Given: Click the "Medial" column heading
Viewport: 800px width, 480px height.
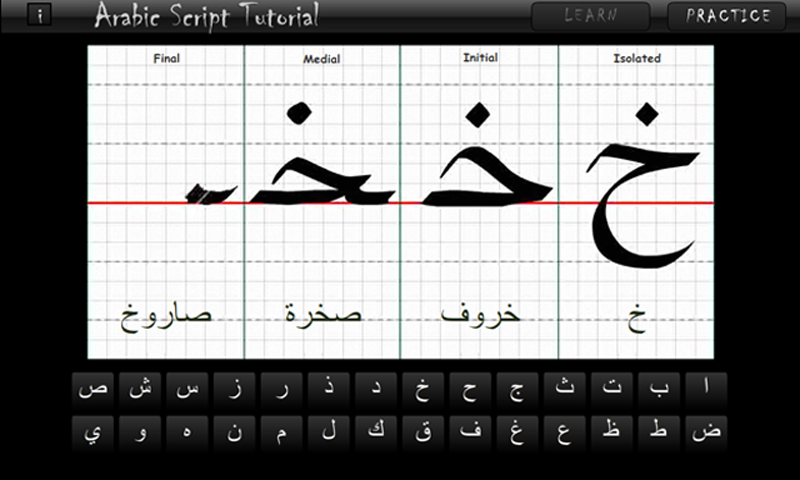Looking at the screenshot, I should [321, 59].
